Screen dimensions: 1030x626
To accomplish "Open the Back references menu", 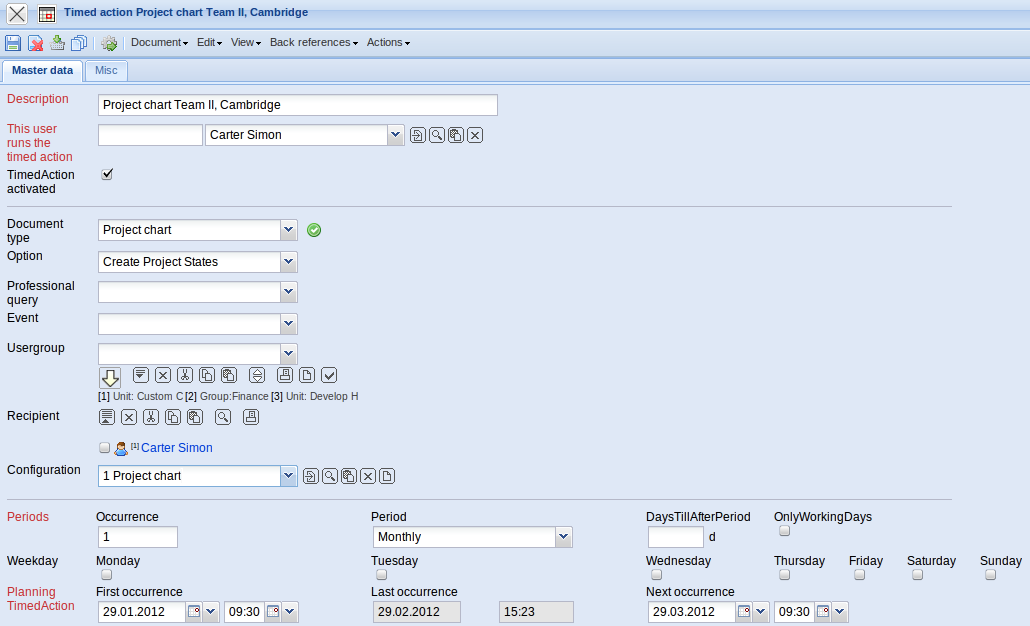I will (x=313, y=43).
